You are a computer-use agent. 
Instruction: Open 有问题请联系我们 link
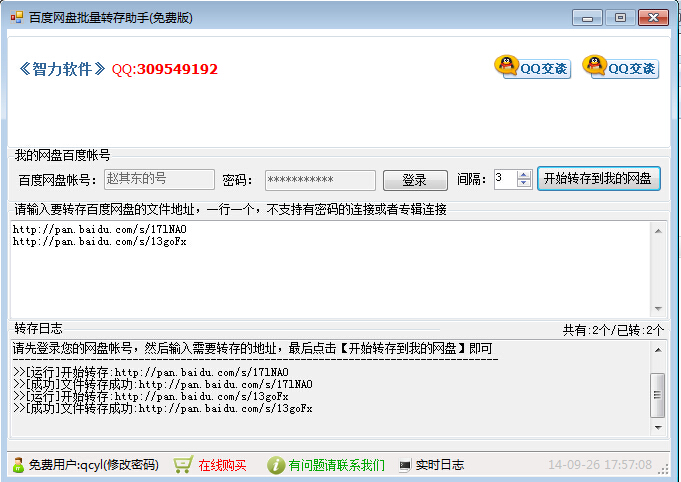pos(337,465)
